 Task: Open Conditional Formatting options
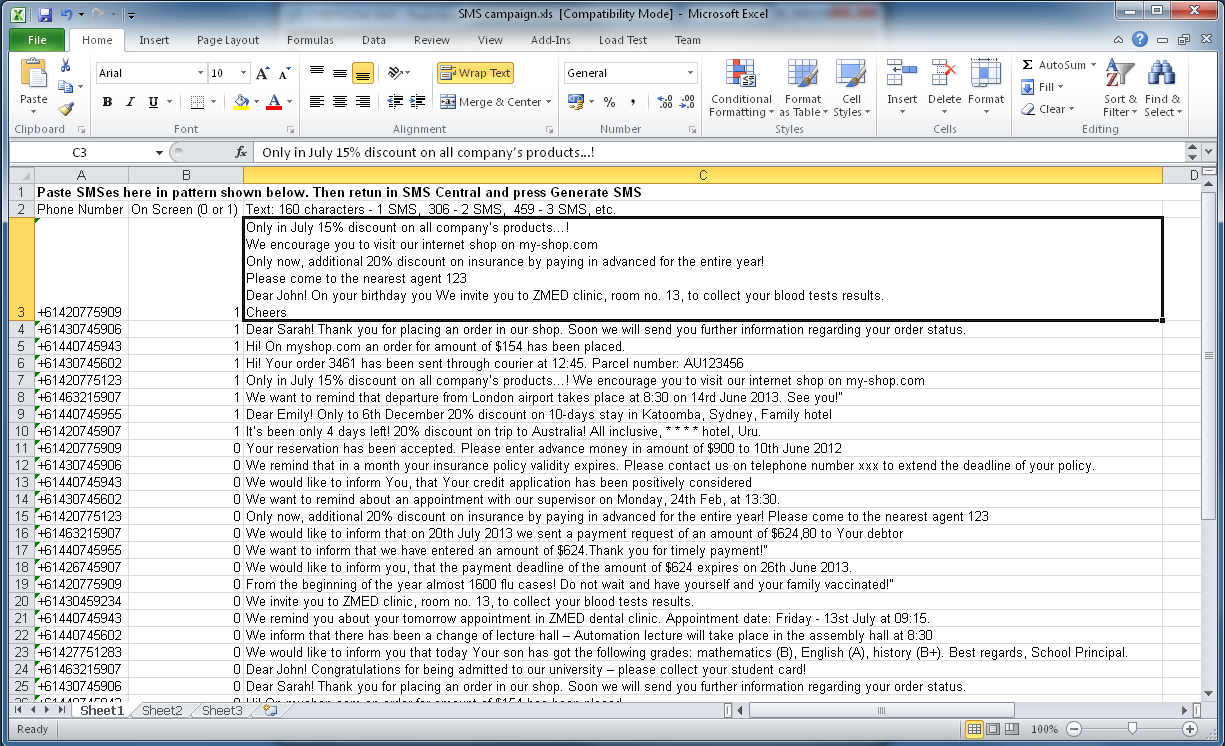pyautogui.click(x=741, y=89)
